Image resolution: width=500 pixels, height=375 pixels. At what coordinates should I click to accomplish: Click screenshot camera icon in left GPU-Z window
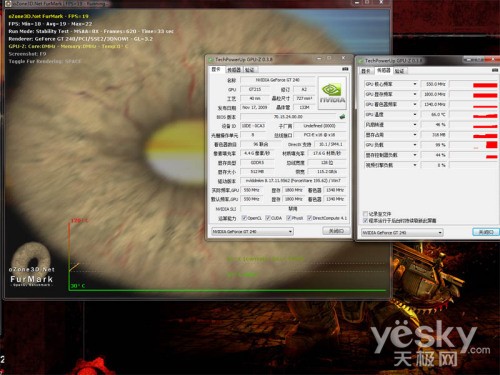tap(345, 69)
